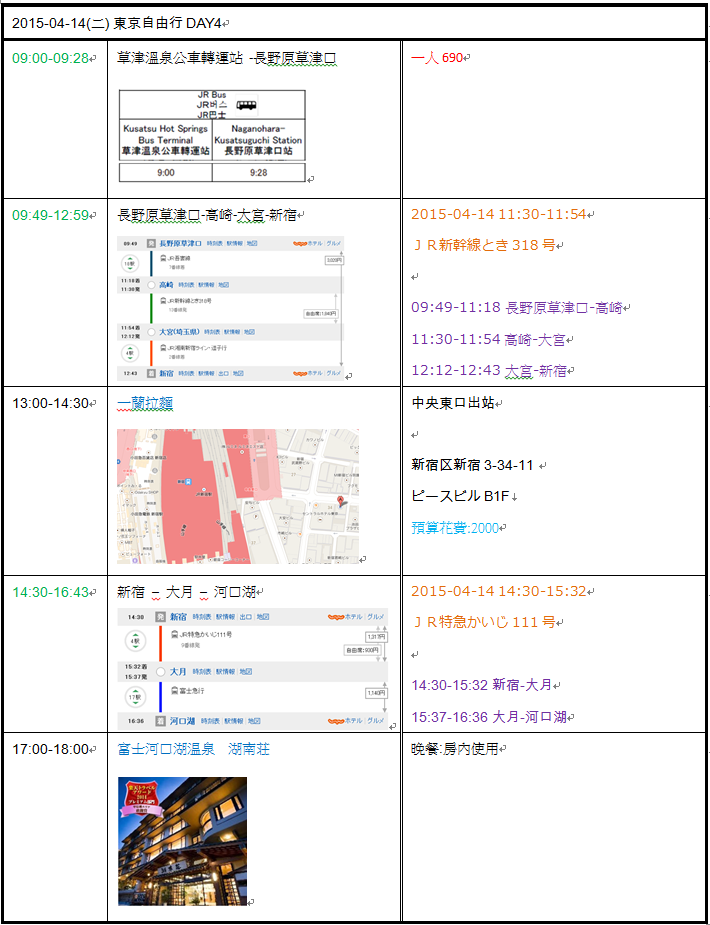Click the purple 11:30-11:54 高崎-大宮 line
This screenshot has height=925, width=710.
[x=488, y=339]
